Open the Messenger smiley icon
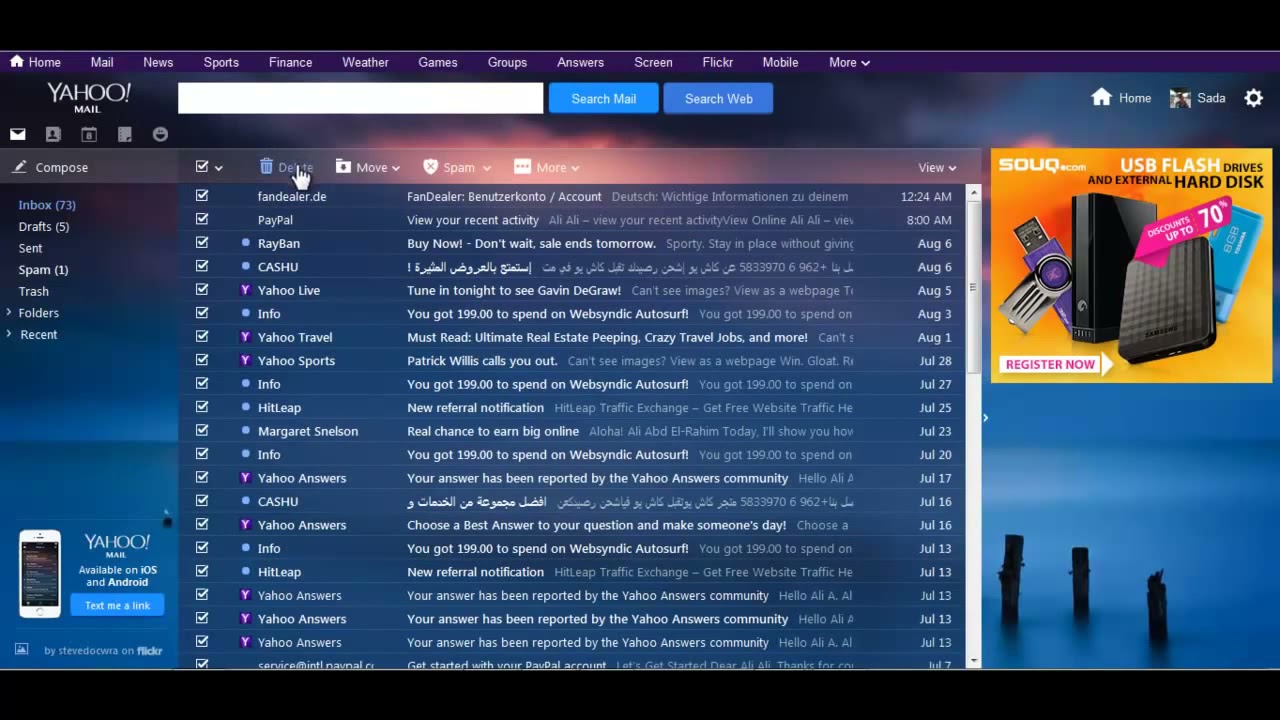 coord(160,134)
